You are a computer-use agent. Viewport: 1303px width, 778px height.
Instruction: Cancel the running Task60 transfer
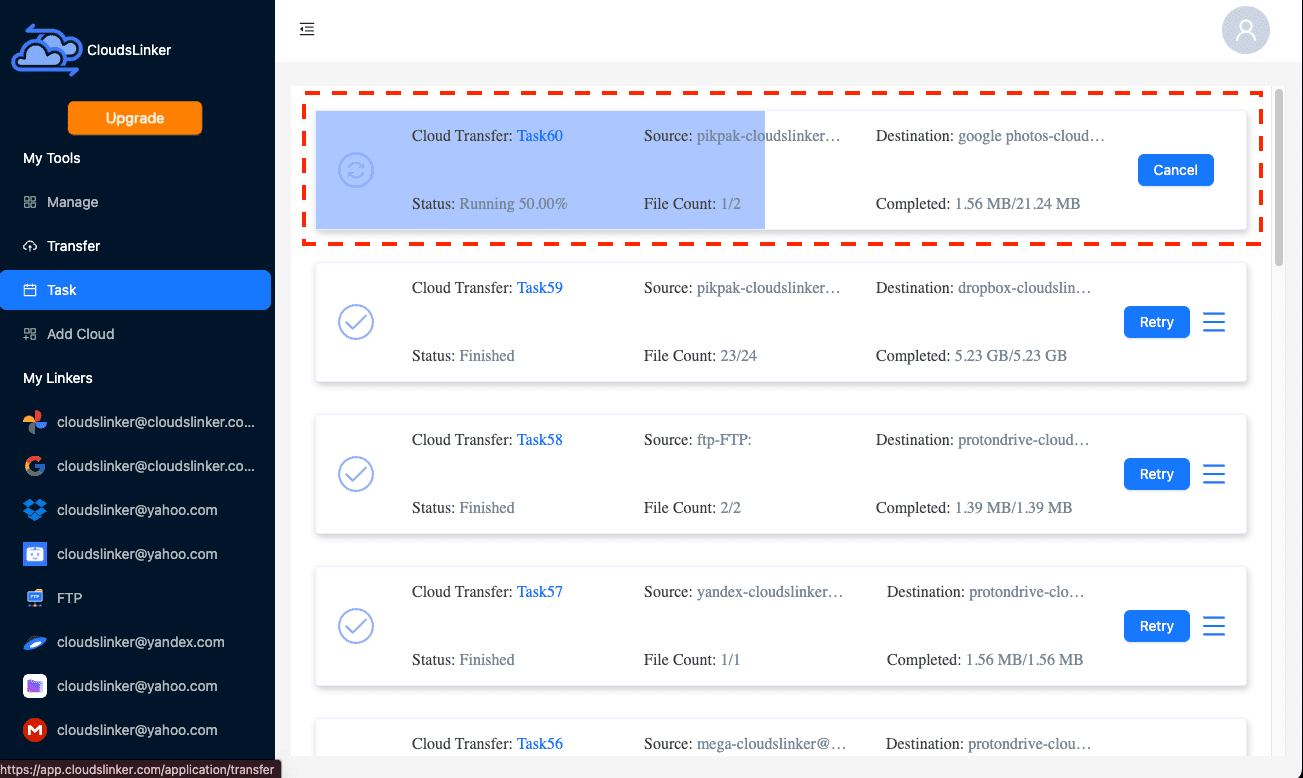coord(1175,170)
